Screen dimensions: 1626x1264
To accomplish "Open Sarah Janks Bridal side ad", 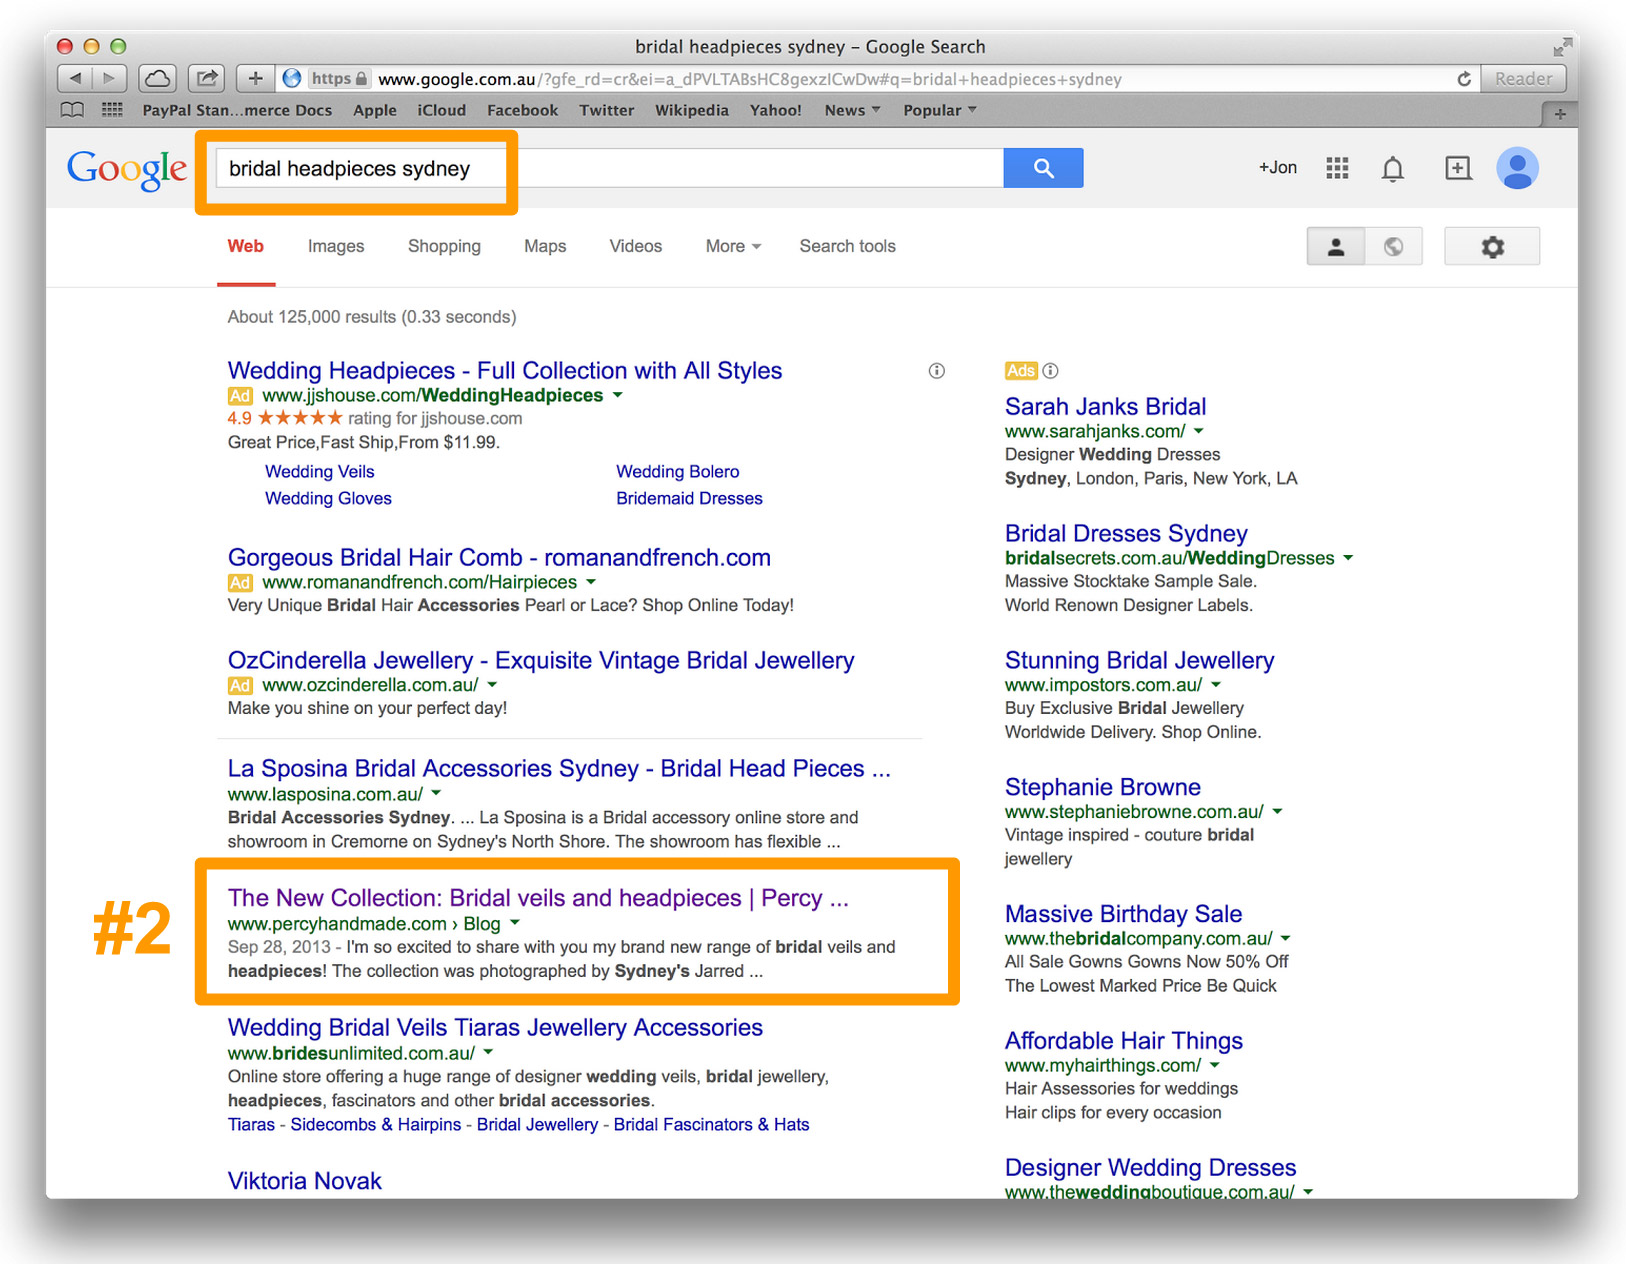I will pyautogui.click(x=1105, y=407).
